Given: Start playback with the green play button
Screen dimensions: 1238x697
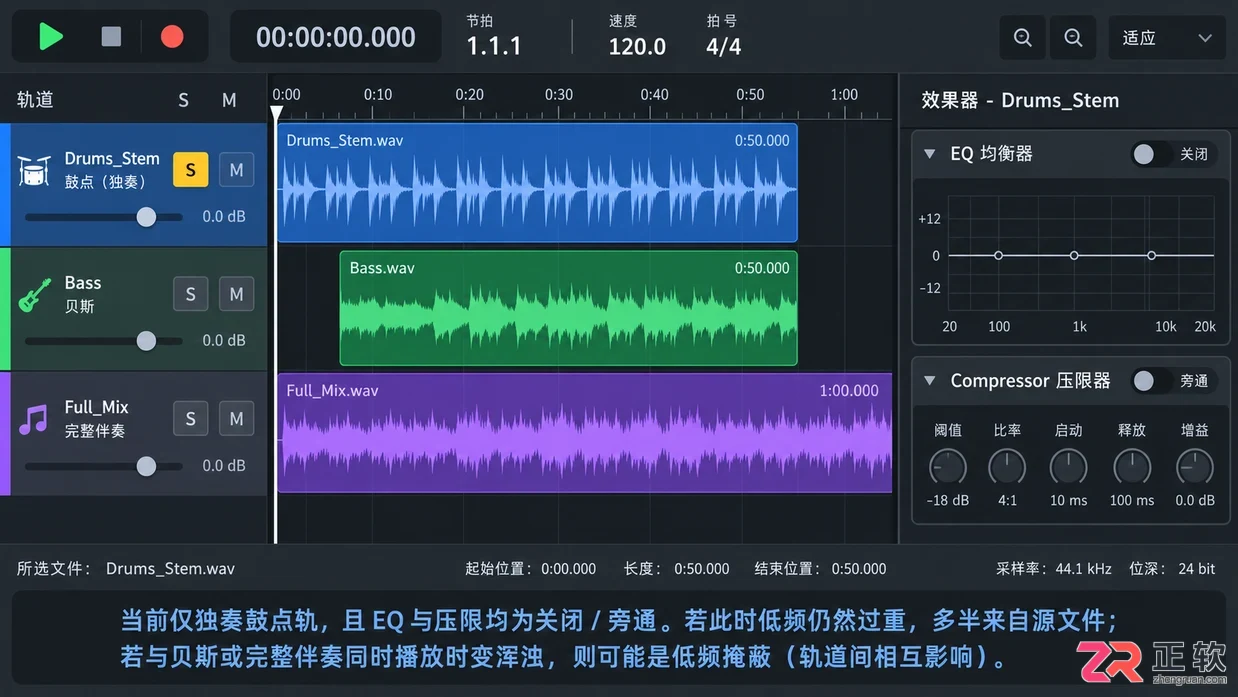Looking at the screenshot, I should pos(50,37).
